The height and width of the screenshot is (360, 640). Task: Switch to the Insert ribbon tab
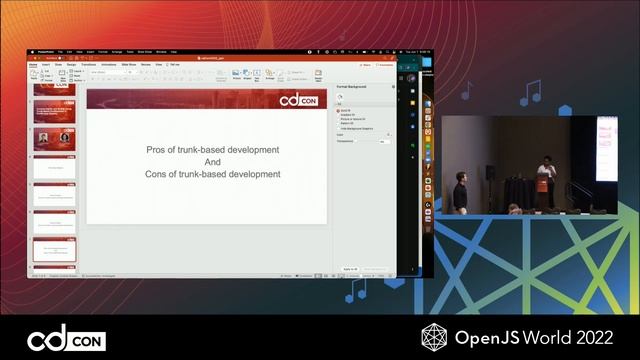[x=46, y=65]
